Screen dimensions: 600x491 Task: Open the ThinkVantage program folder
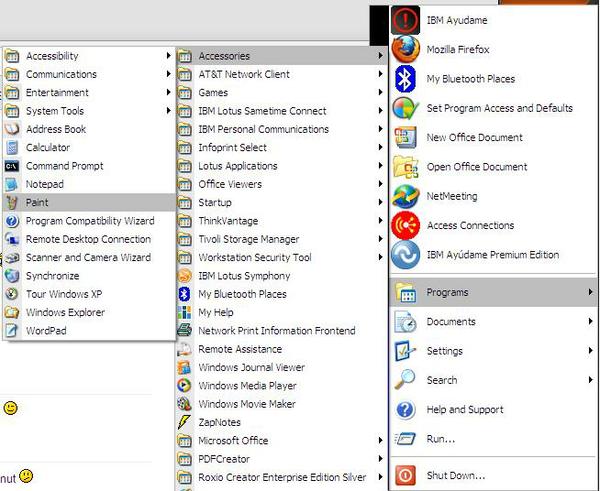(x=282, y=221)
